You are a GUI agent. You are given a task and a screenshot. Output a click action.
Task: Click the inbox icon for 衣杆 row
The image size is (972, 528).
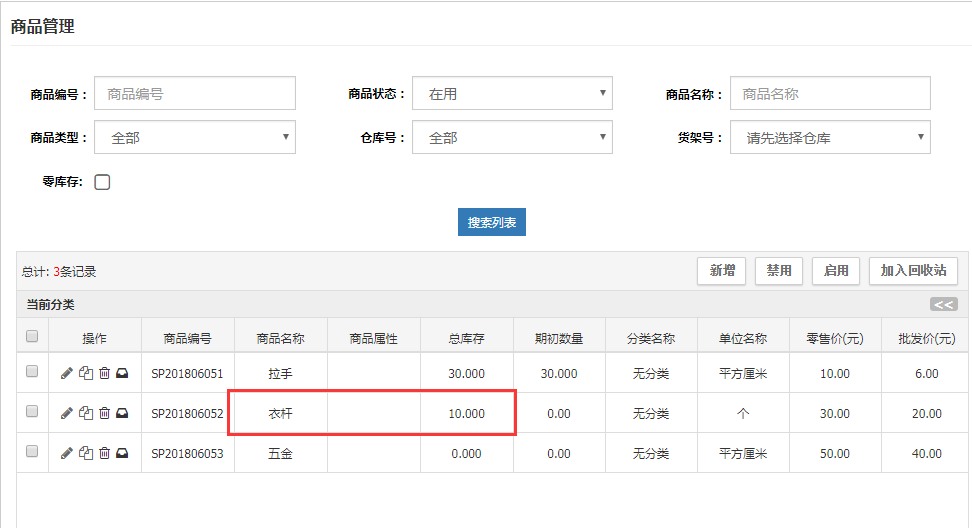[x=122, y=413]
